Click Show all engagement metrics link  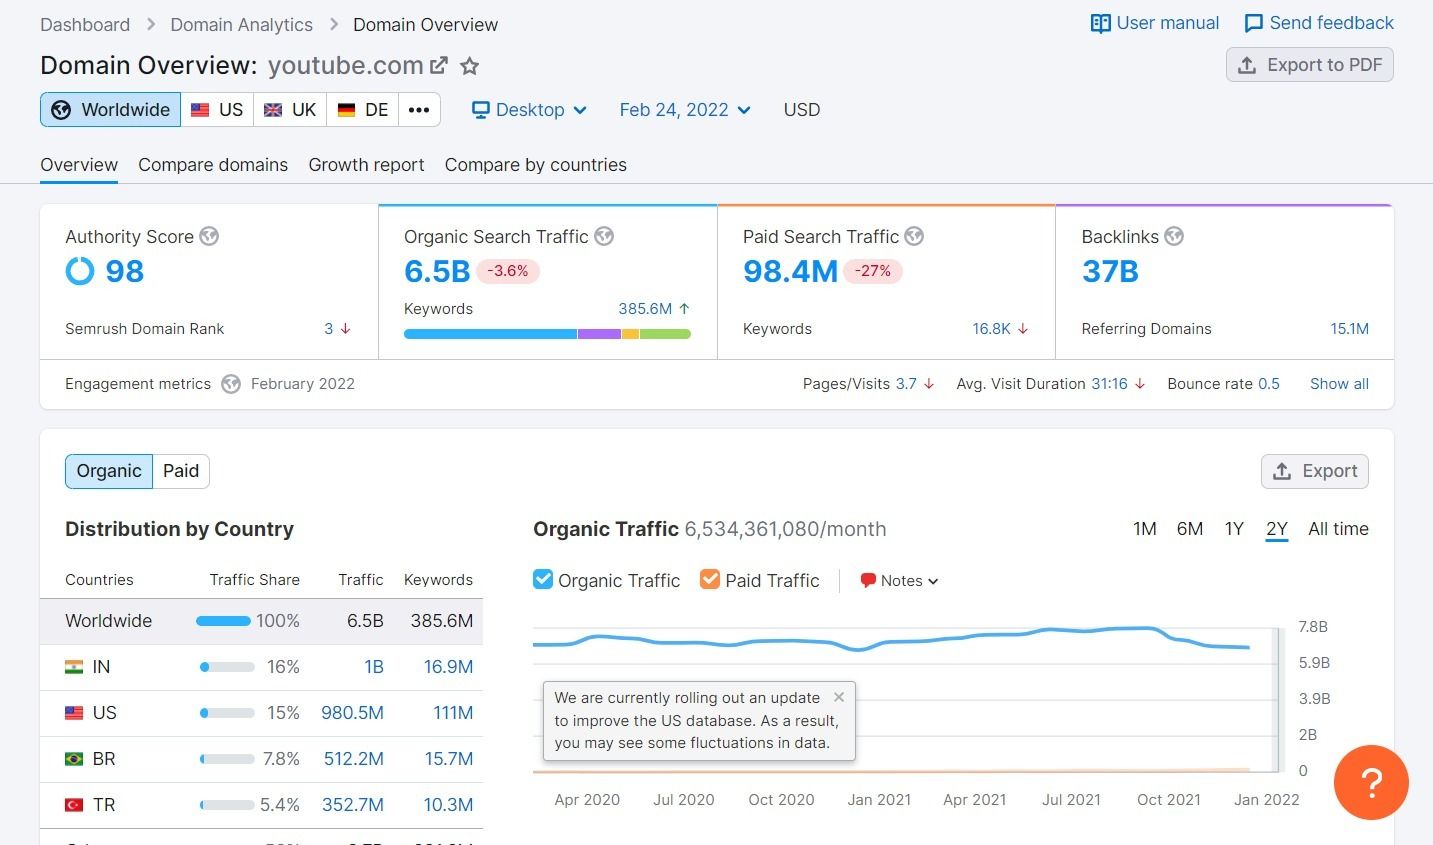tap(1339, 384)
